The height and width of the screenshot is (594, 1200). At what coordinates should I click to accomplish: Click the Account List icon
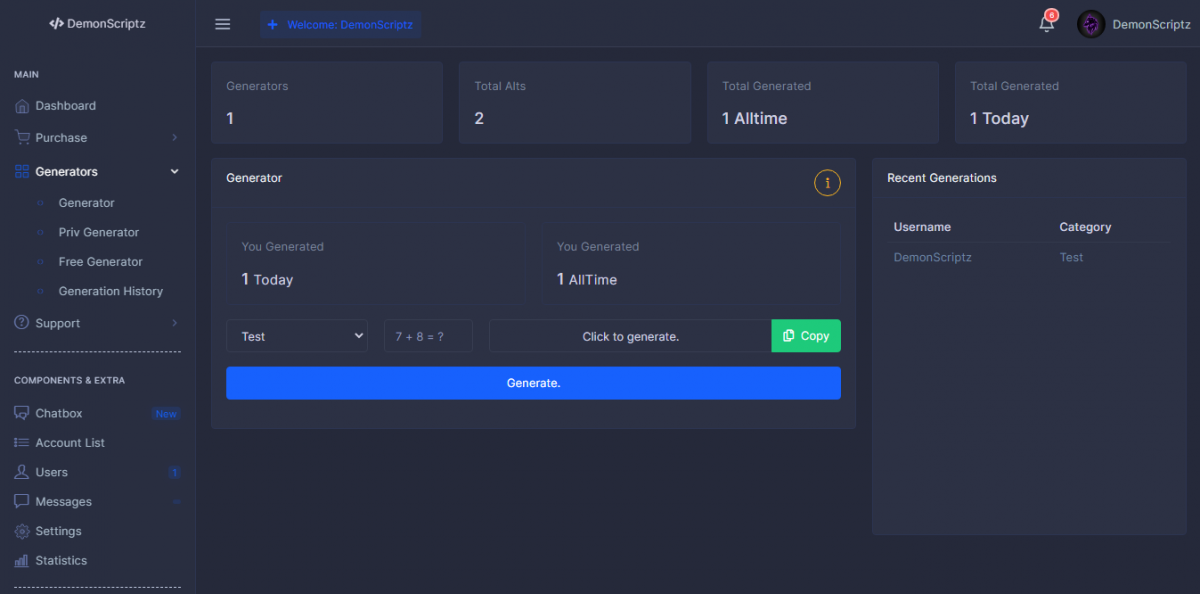click(22, 443)
